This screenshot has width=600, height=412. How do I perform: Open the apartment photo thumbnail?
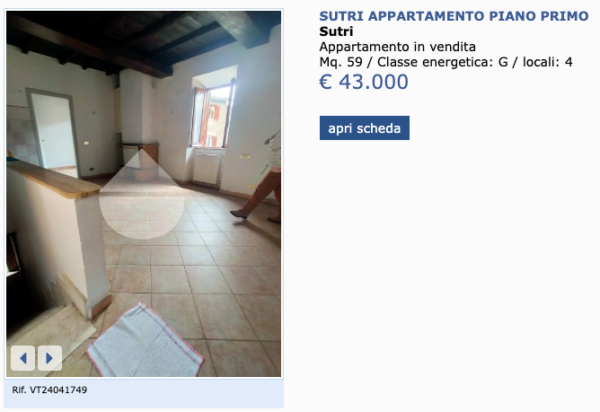click(x=144, y=194)
